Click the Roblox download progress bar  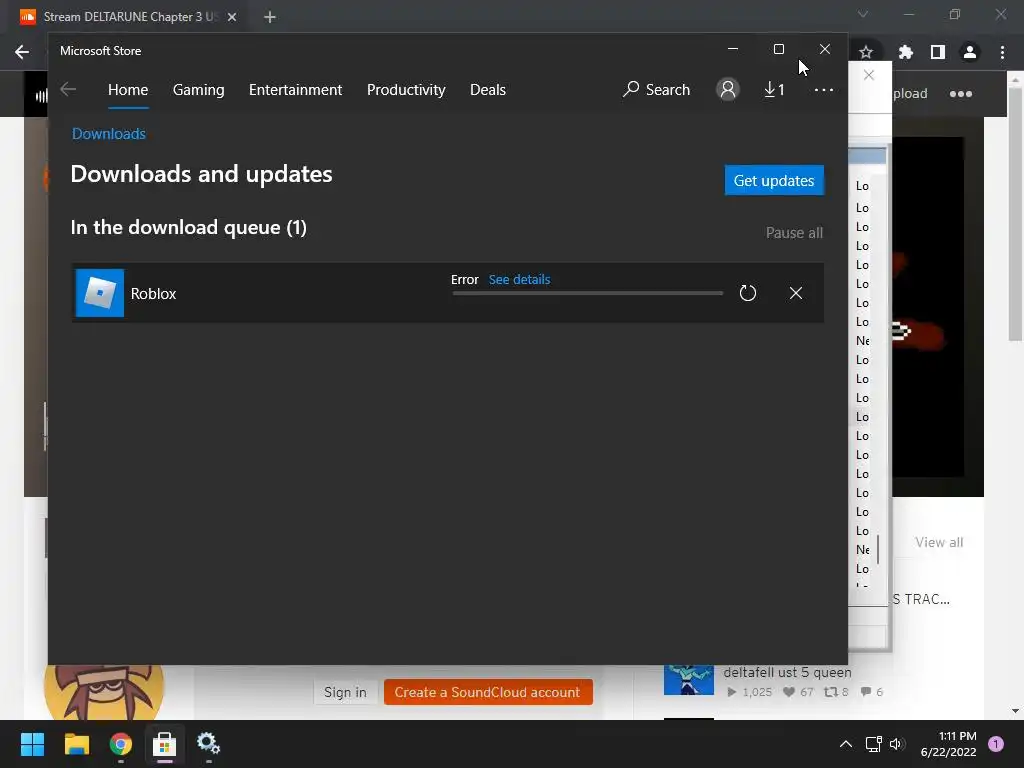pyautogui.click(x=588, y=293)
